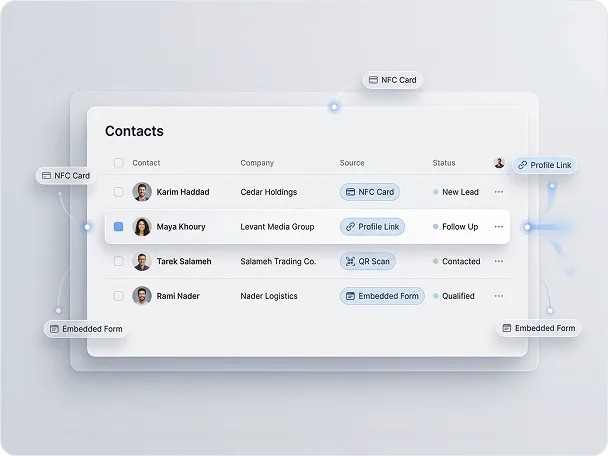Open Tarek Salameh's avatar

142,261
